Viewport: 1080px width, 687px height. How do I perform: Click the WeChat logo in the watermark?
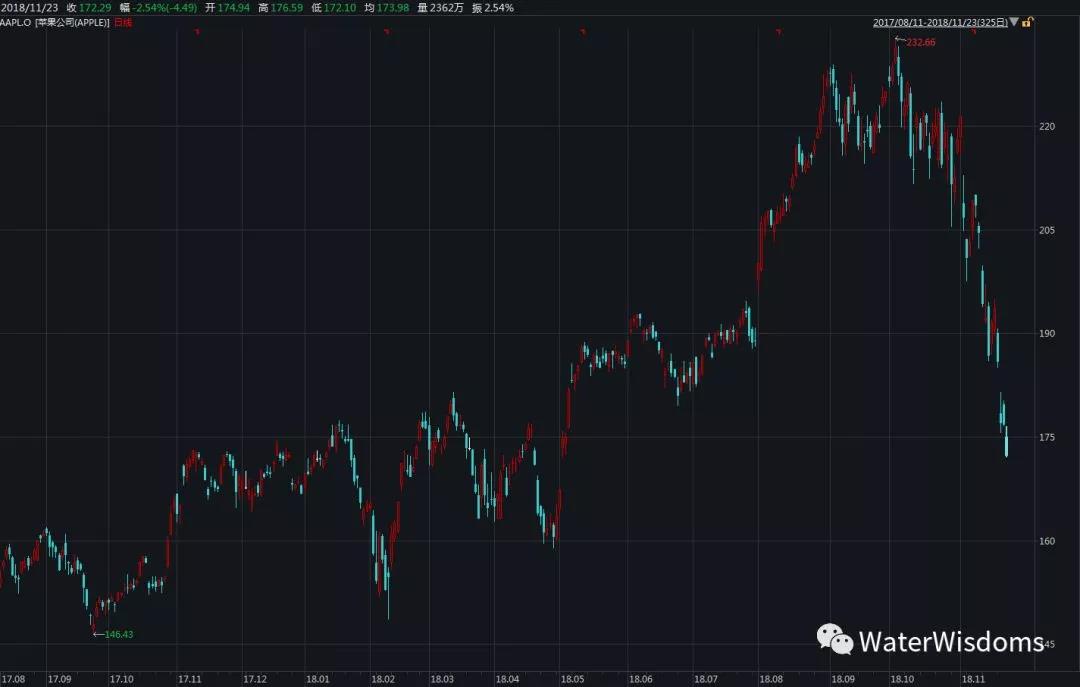[x=834, y=639]
